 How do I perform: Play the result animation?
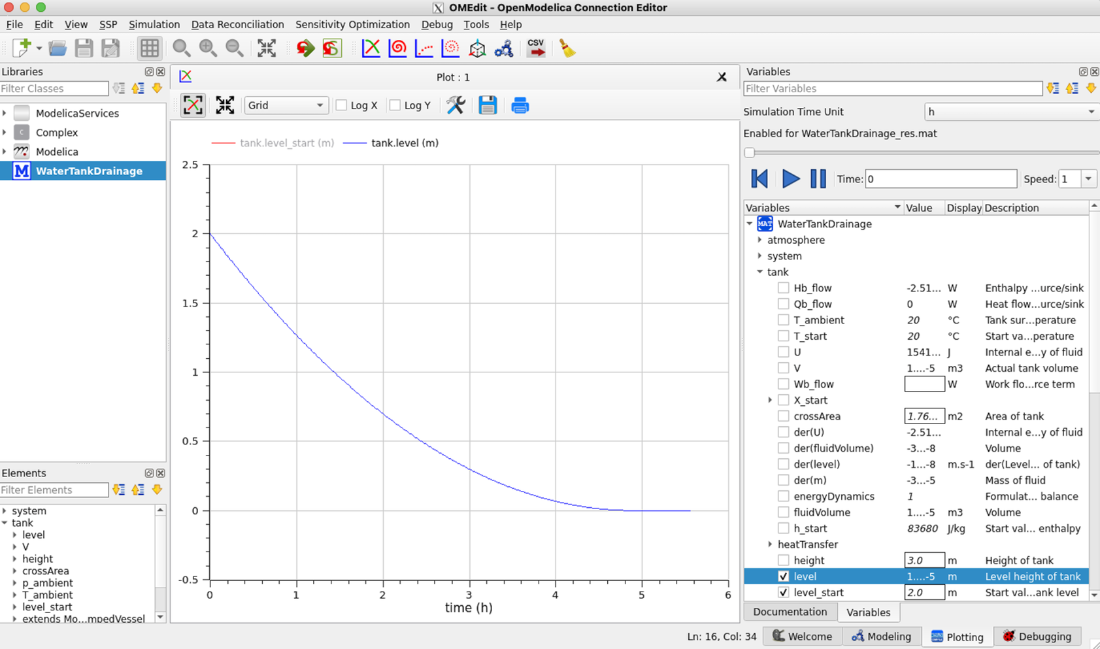pyautogui.click(x=791, y=179)
